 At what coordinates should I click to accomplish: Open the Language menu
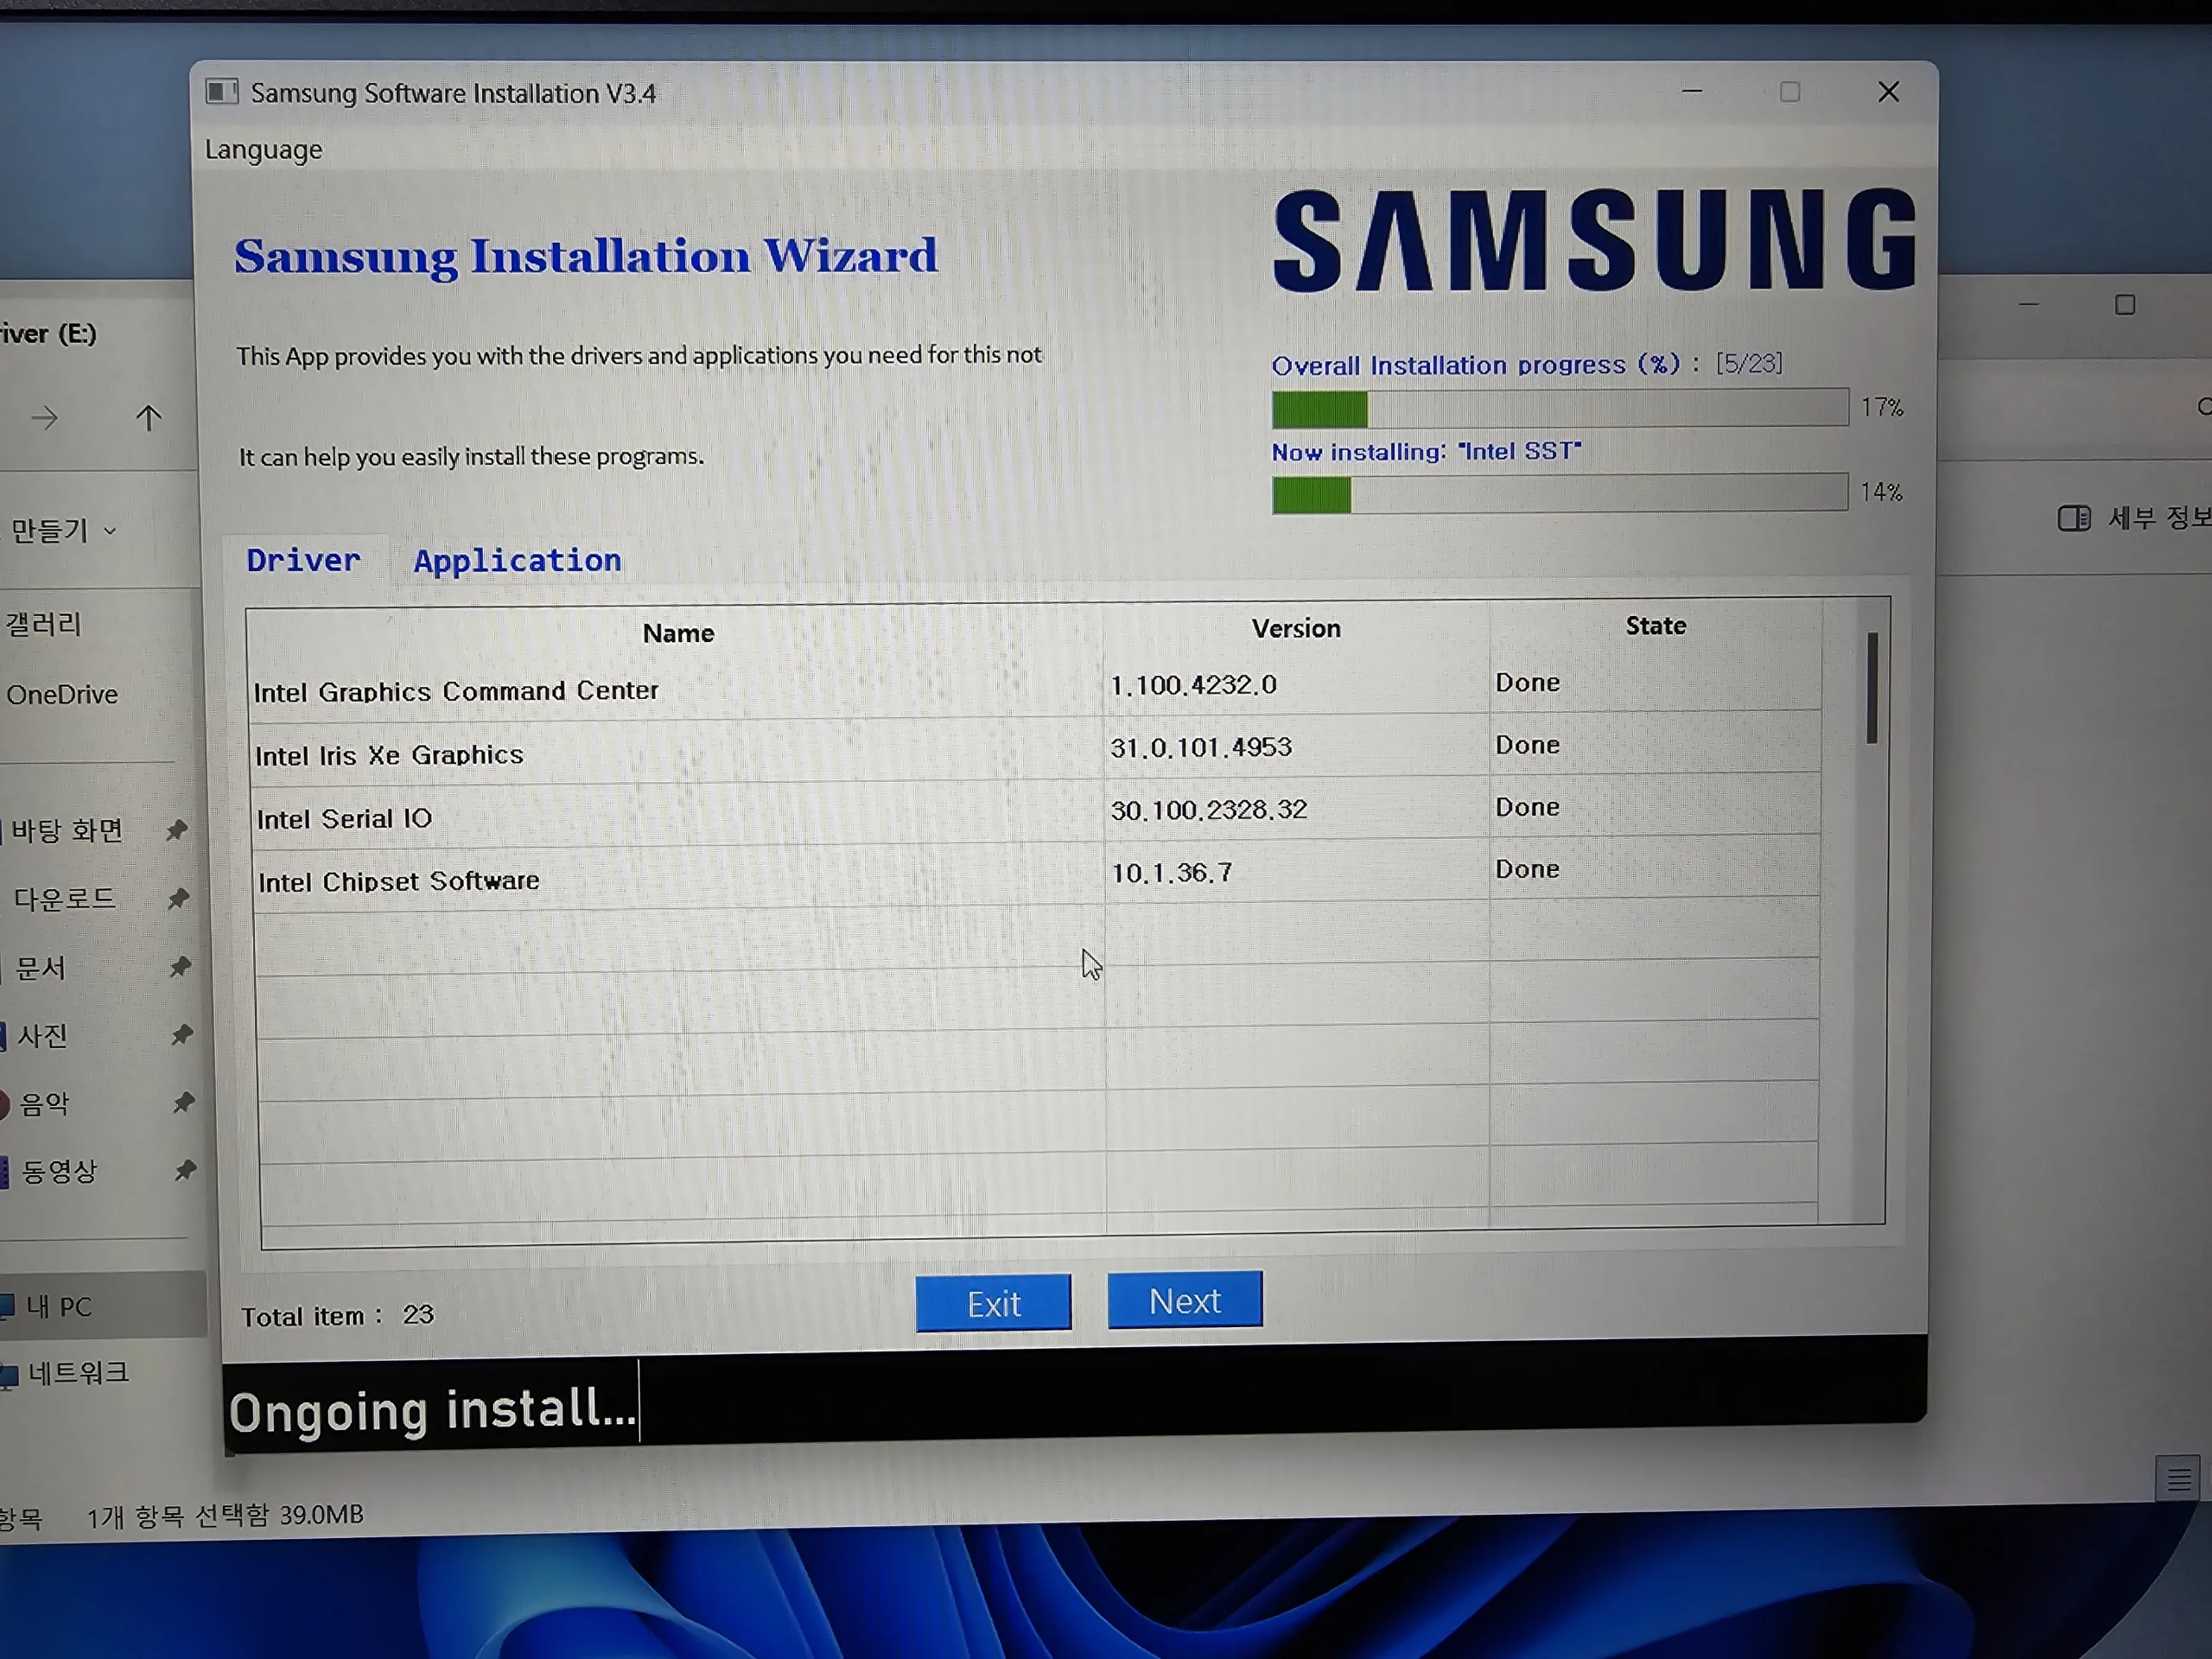click(263, 150)
